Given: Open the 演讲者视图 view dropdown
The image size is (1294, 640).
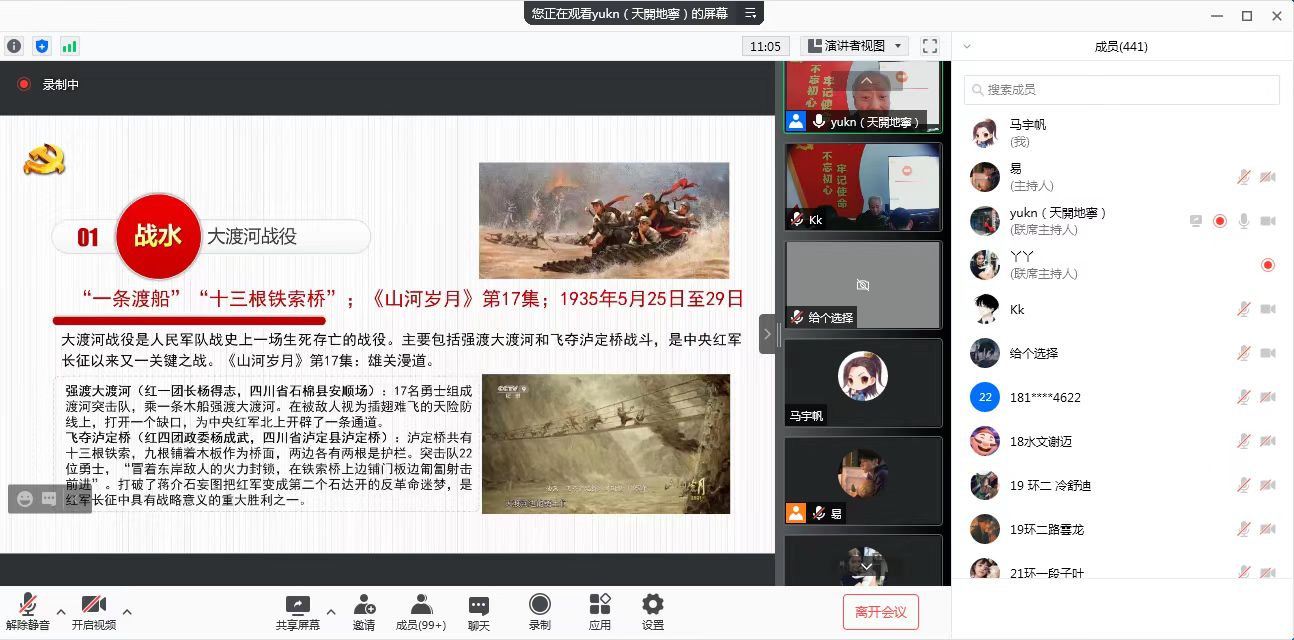Looking at the screenshot, I should 854,46.
